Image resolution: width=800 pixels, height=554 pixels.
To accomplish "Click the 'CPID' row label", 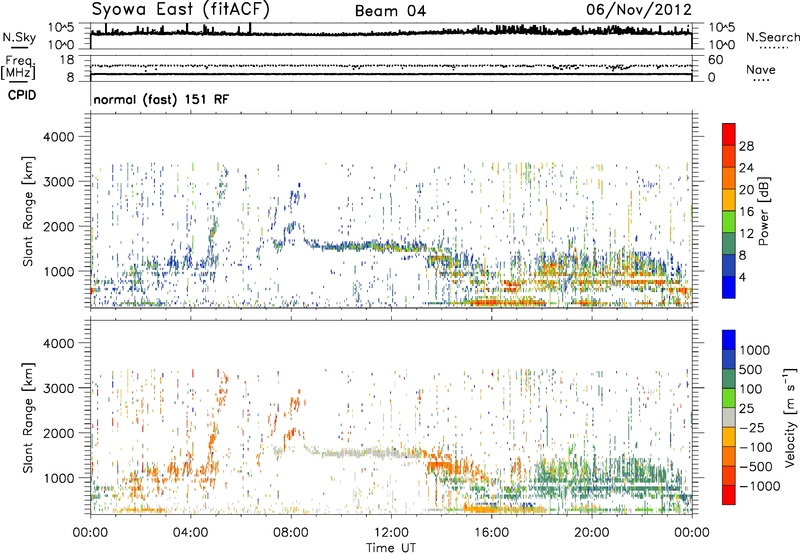I will pos(22,95).
